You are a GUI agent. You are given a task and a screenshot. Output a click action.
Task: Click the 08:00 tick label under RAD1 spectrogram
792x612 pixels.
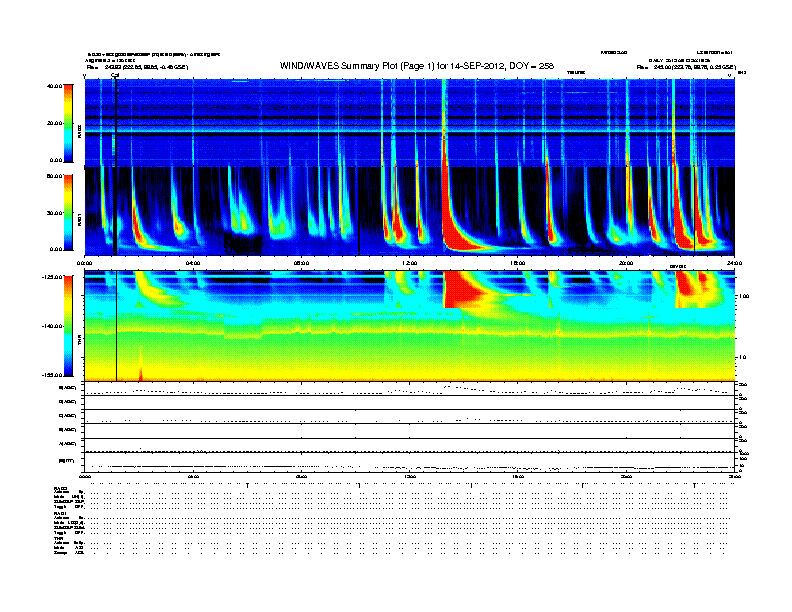[301, 263]
